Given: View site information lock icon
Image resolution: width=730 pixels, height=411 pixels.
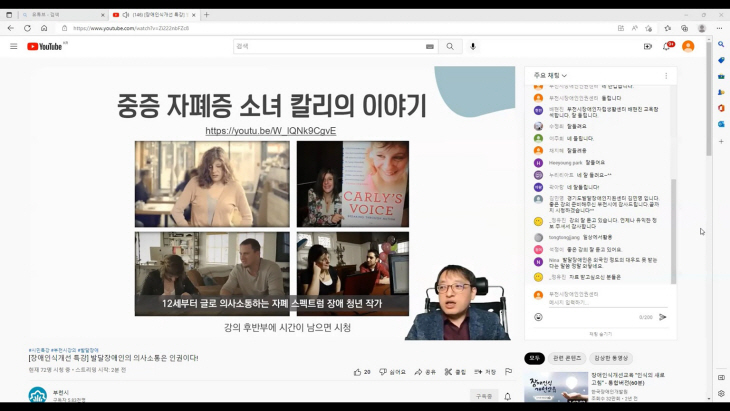Looking at the screenshot, I should click(64, 28).
